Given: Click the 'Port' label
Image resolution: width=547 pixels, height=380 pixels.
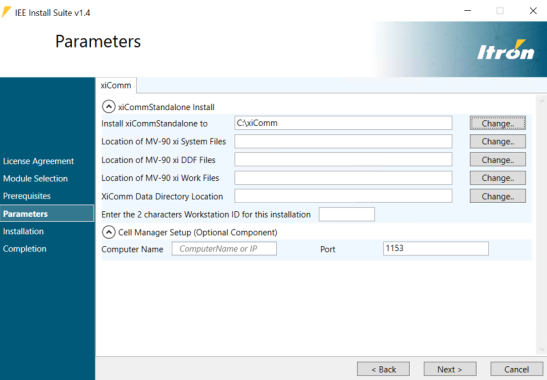Looking at the screenshot, I should 328,249.
